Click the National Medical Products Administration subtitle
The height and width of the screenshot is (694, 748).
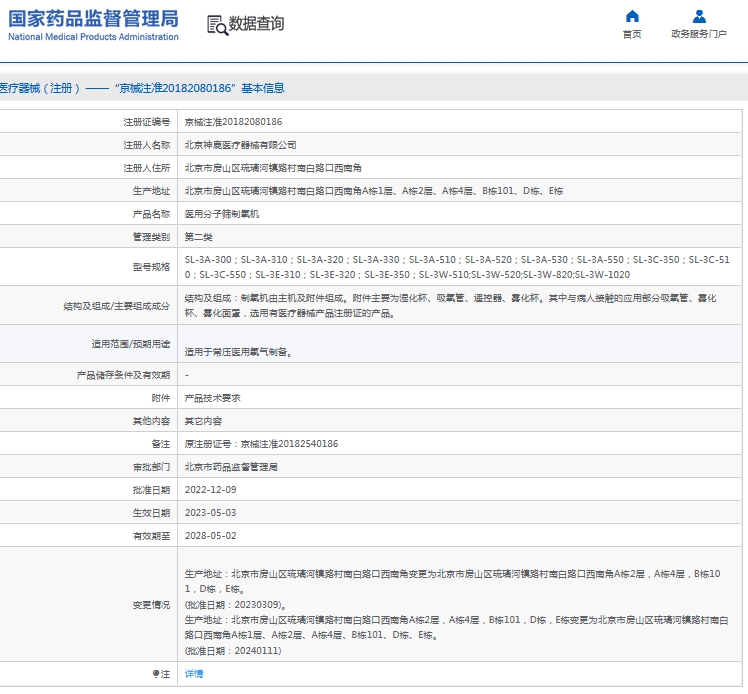94,37
